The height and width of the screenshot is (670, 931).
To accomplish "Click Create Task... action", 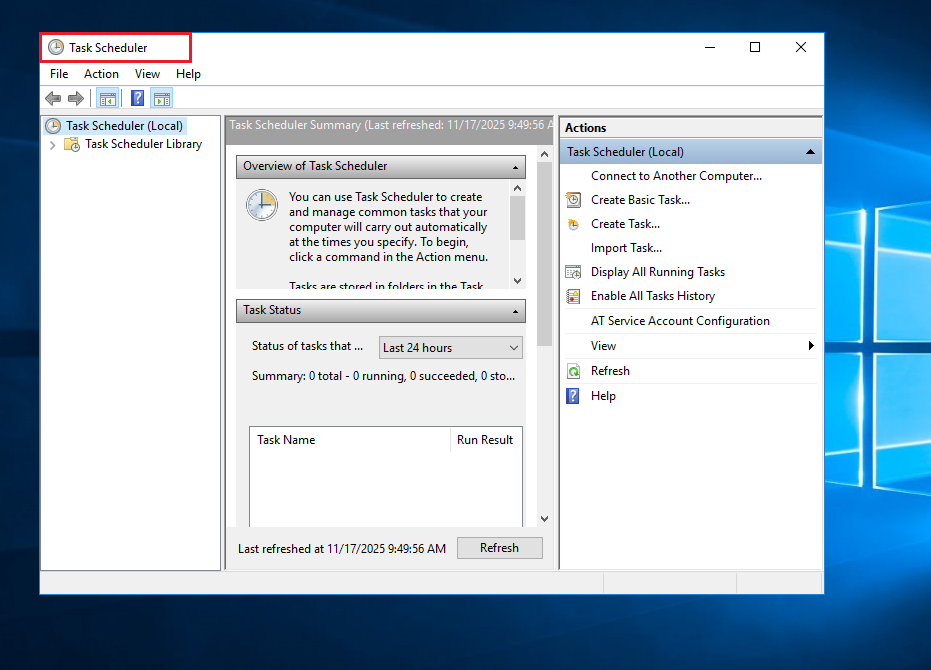I will [x=625, y=225].
